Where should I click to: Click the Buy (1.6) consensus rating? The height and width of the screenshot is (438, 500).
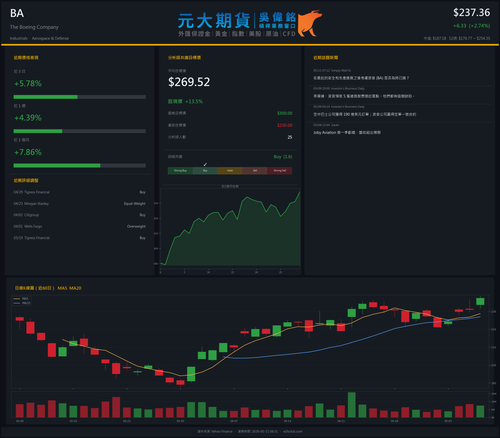point(283,157)
